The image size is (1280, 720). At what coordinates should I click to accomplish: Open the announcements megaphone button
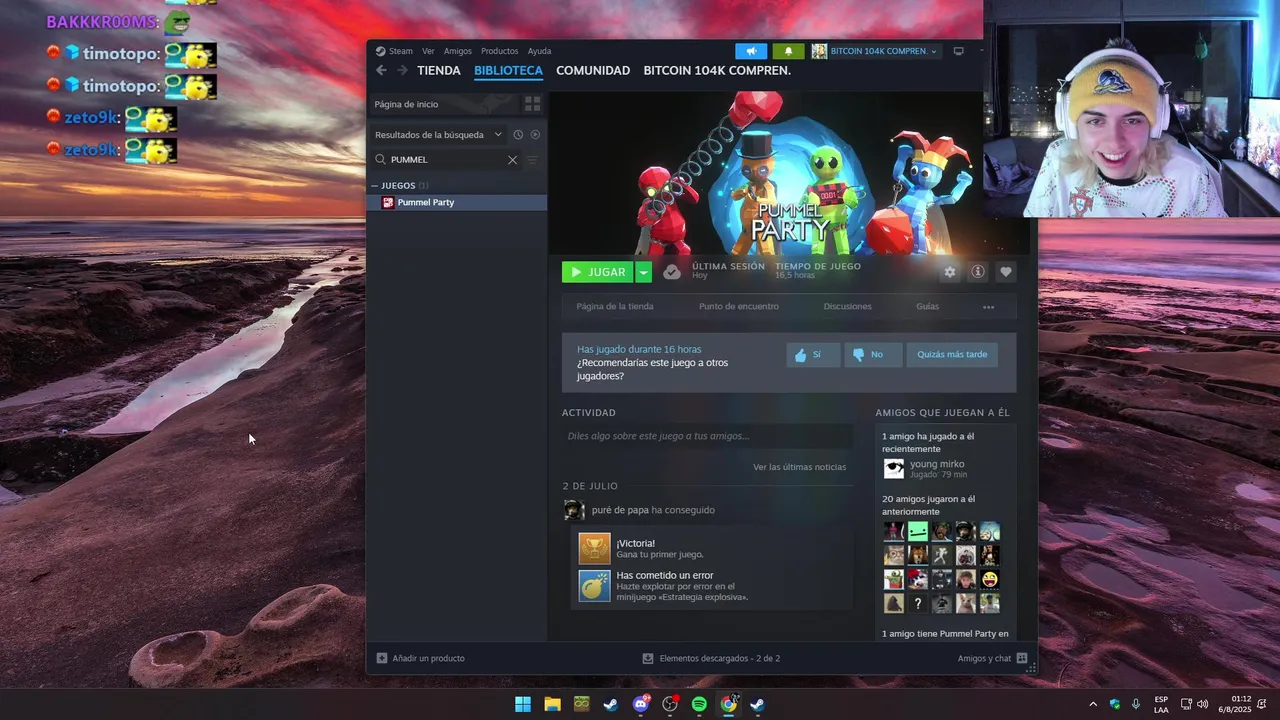[x=751, y=51]
